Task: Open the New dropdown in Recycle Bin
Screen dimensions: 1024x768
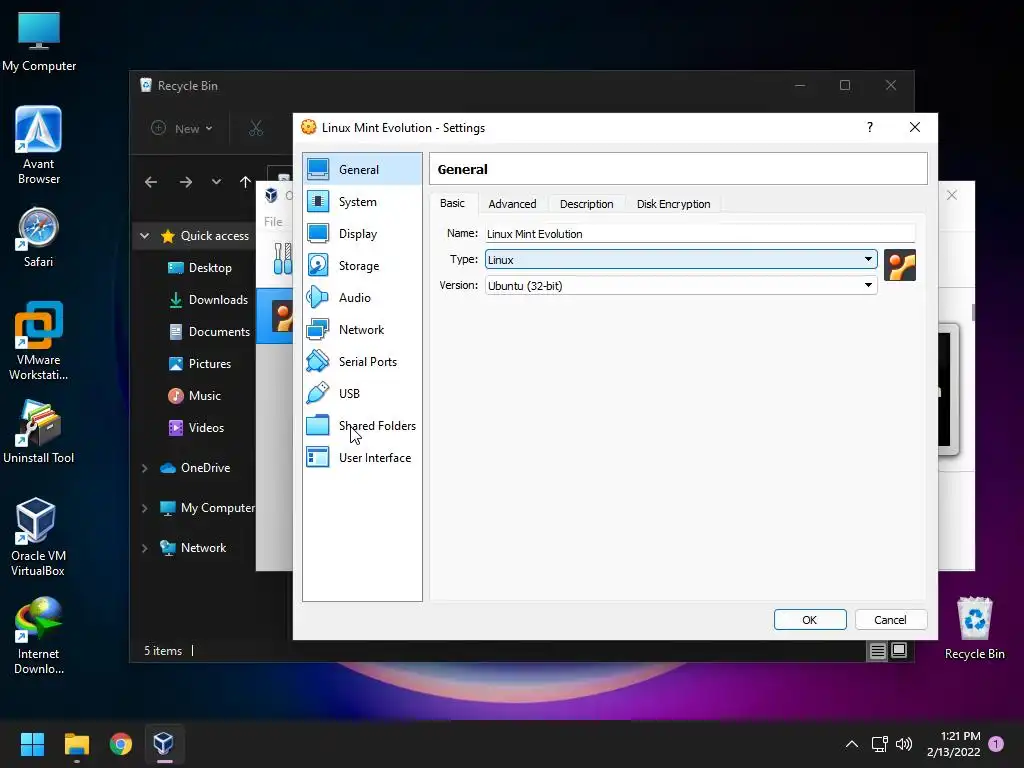Action: (x=182, y=129)
